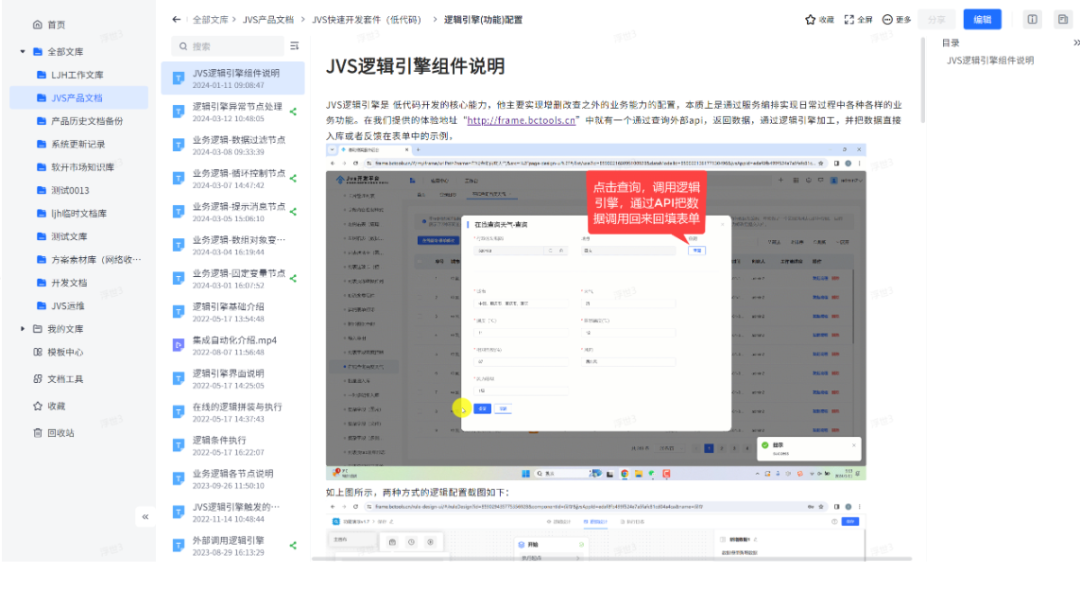
Task: Click share icon on 逻辑引擎异常节点处理
Action: [293, 112]
